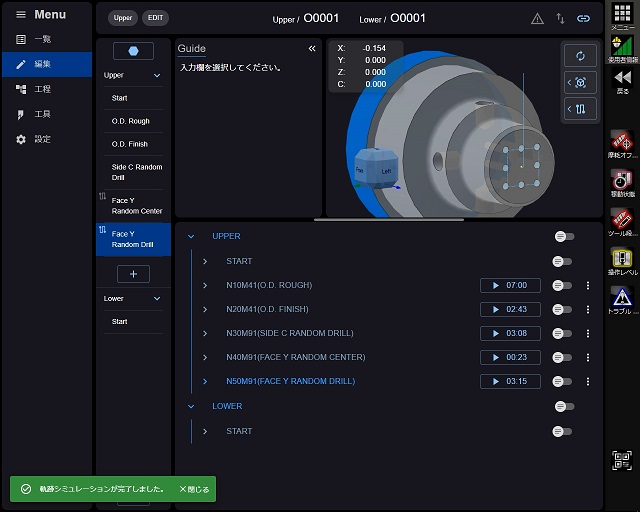Click the warning triangle alert icon
The image size is (640, 512).
[537, 19]
